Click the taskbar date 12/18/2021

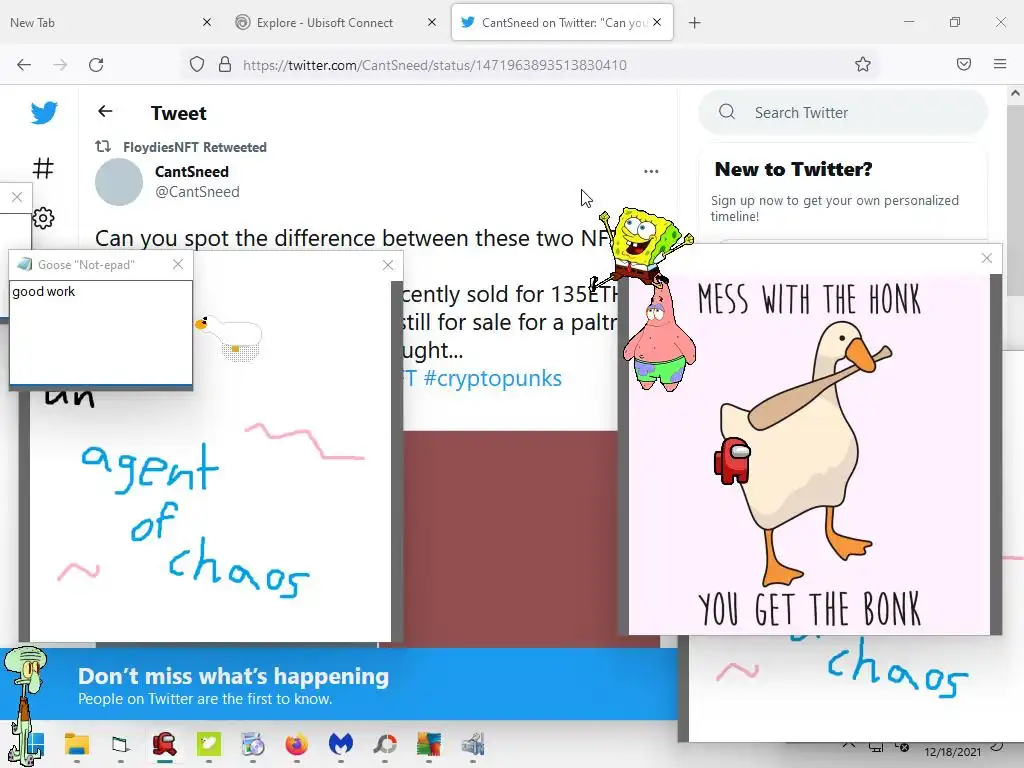point(952,752)
